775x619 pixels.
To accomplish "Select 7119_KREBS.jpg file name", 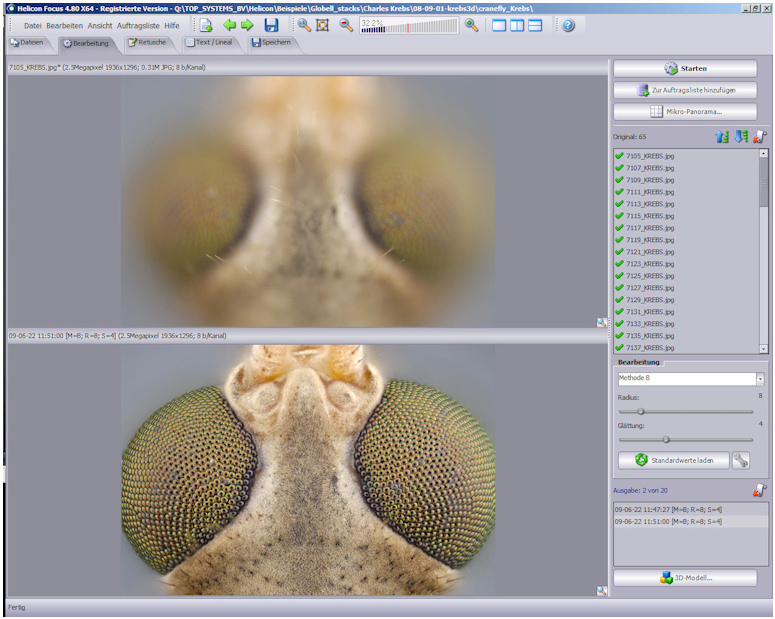I will tap(650, 240).
